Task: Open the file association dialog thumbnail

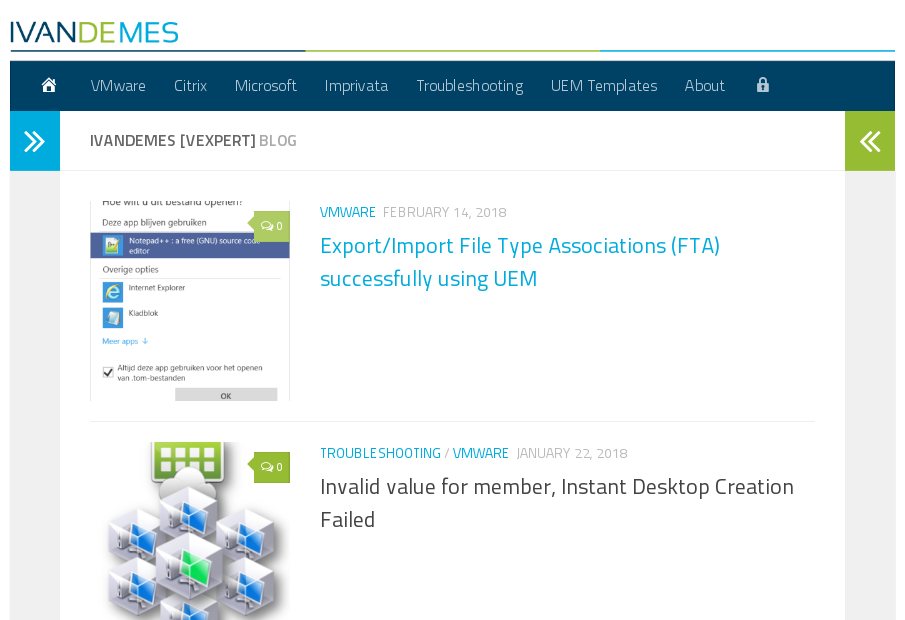Action: (190, 301)
